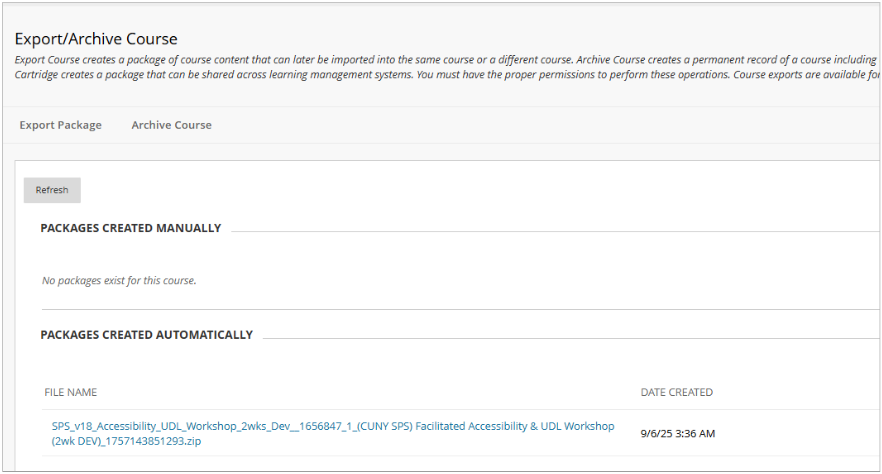This screenshot has width=882, height=474.
Task: Click the Export Package button
Action: pyautogui.click(x=60, y=125)
